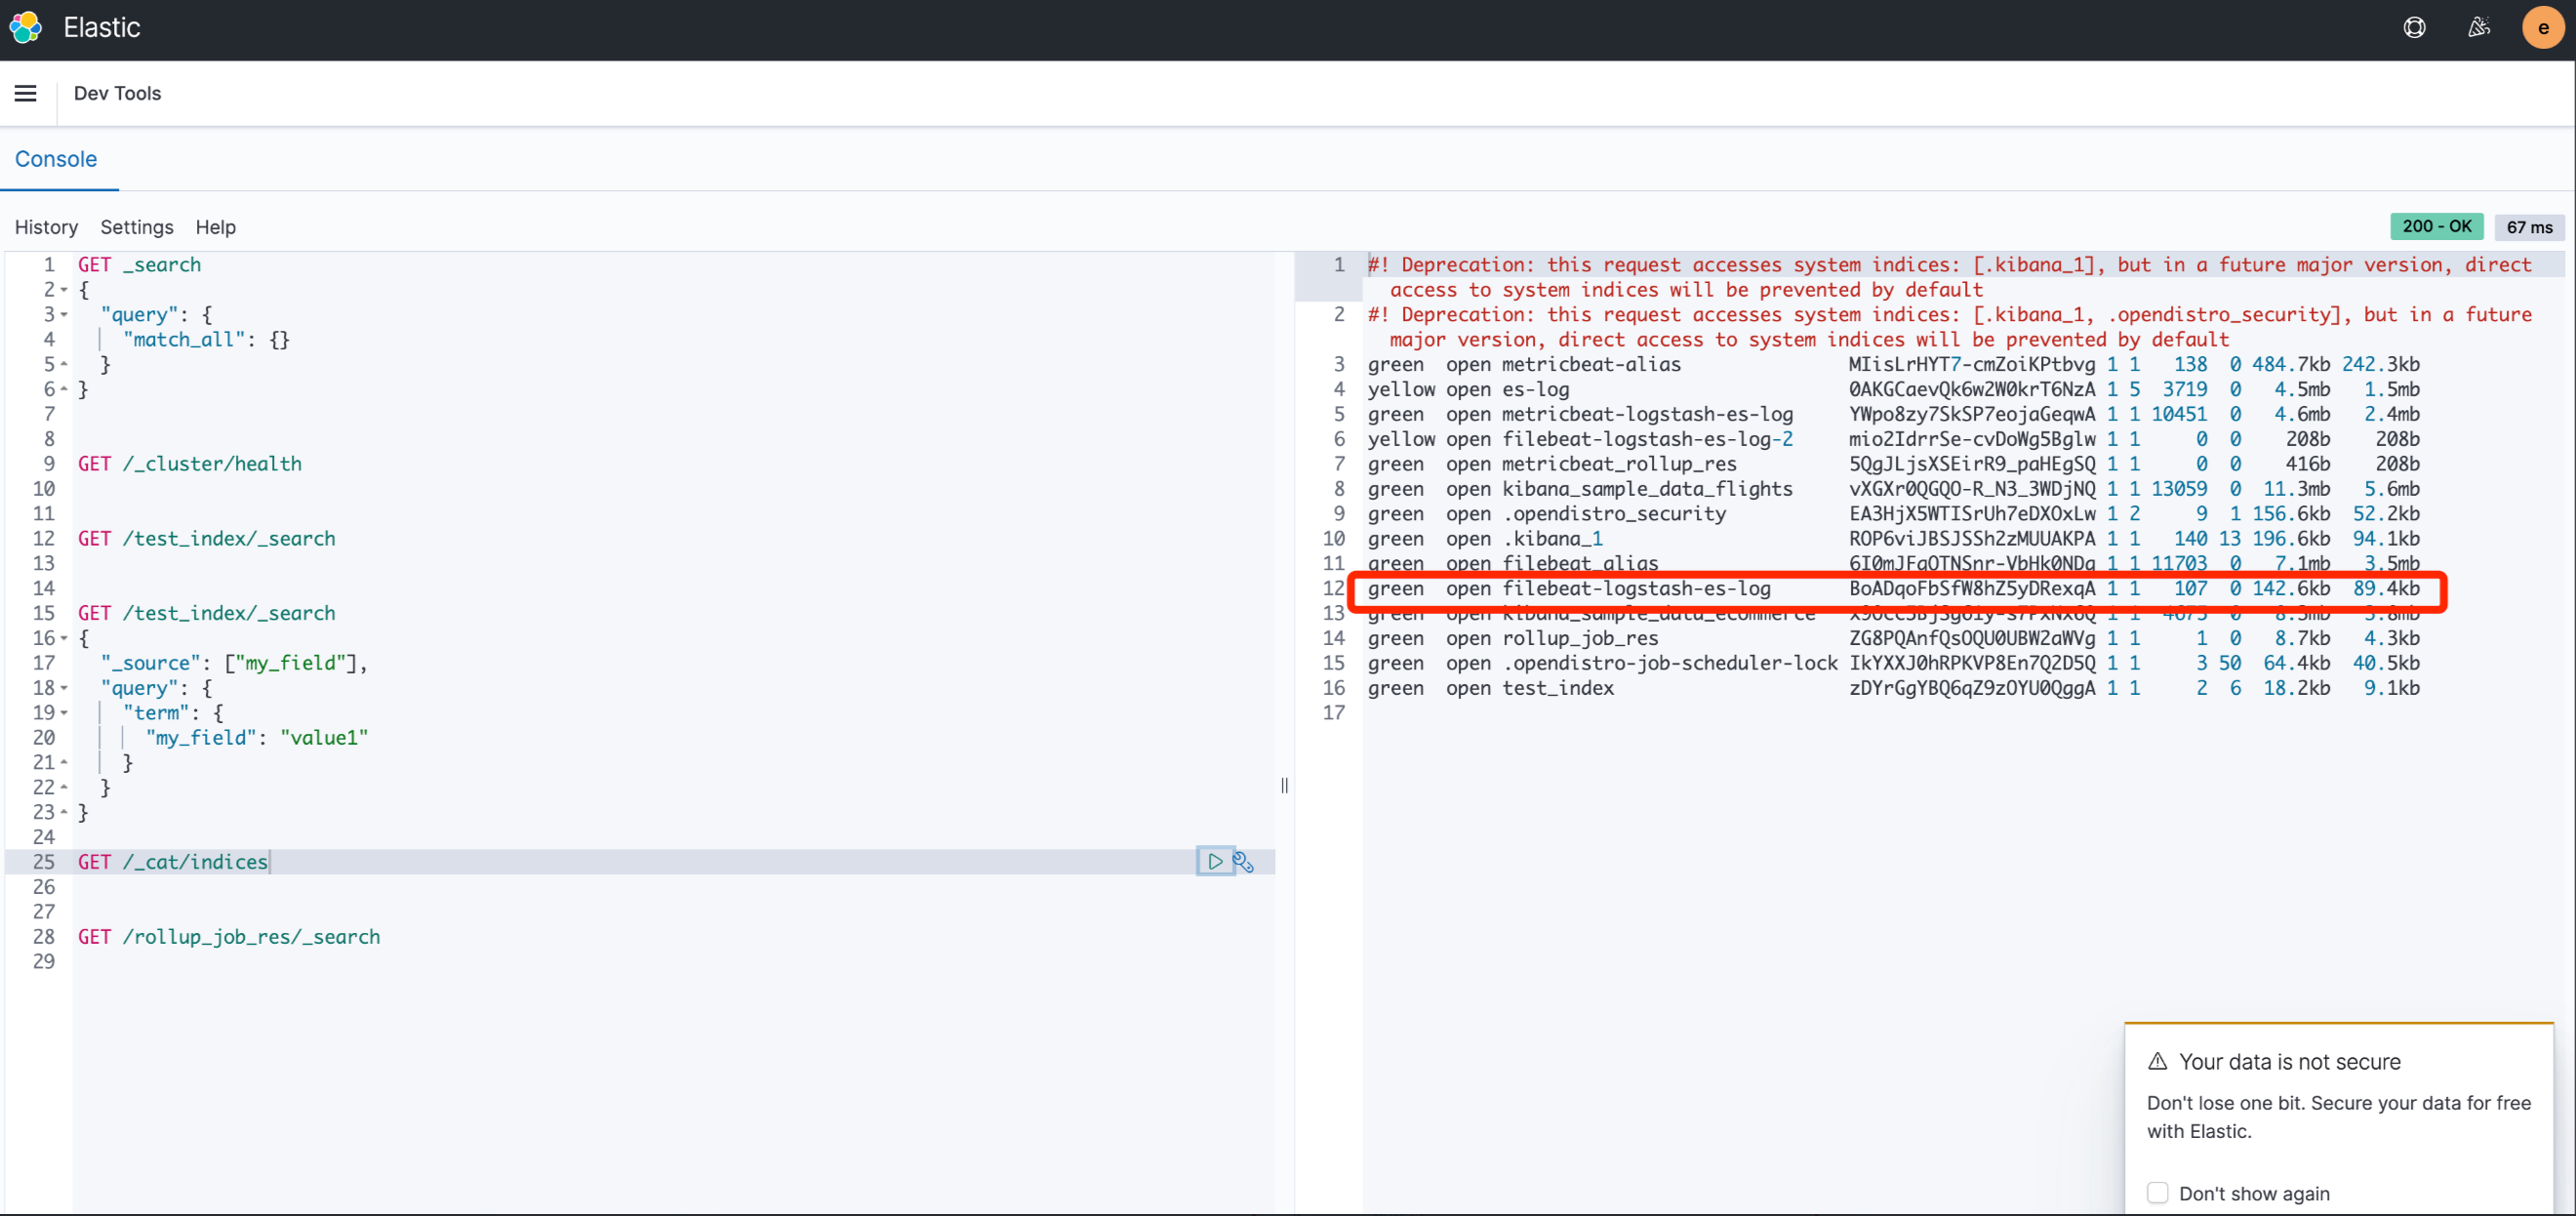Viewport: 2576px width, 1216px height.
Task: Open the wrench request options icon
Action: [1243, 861]
